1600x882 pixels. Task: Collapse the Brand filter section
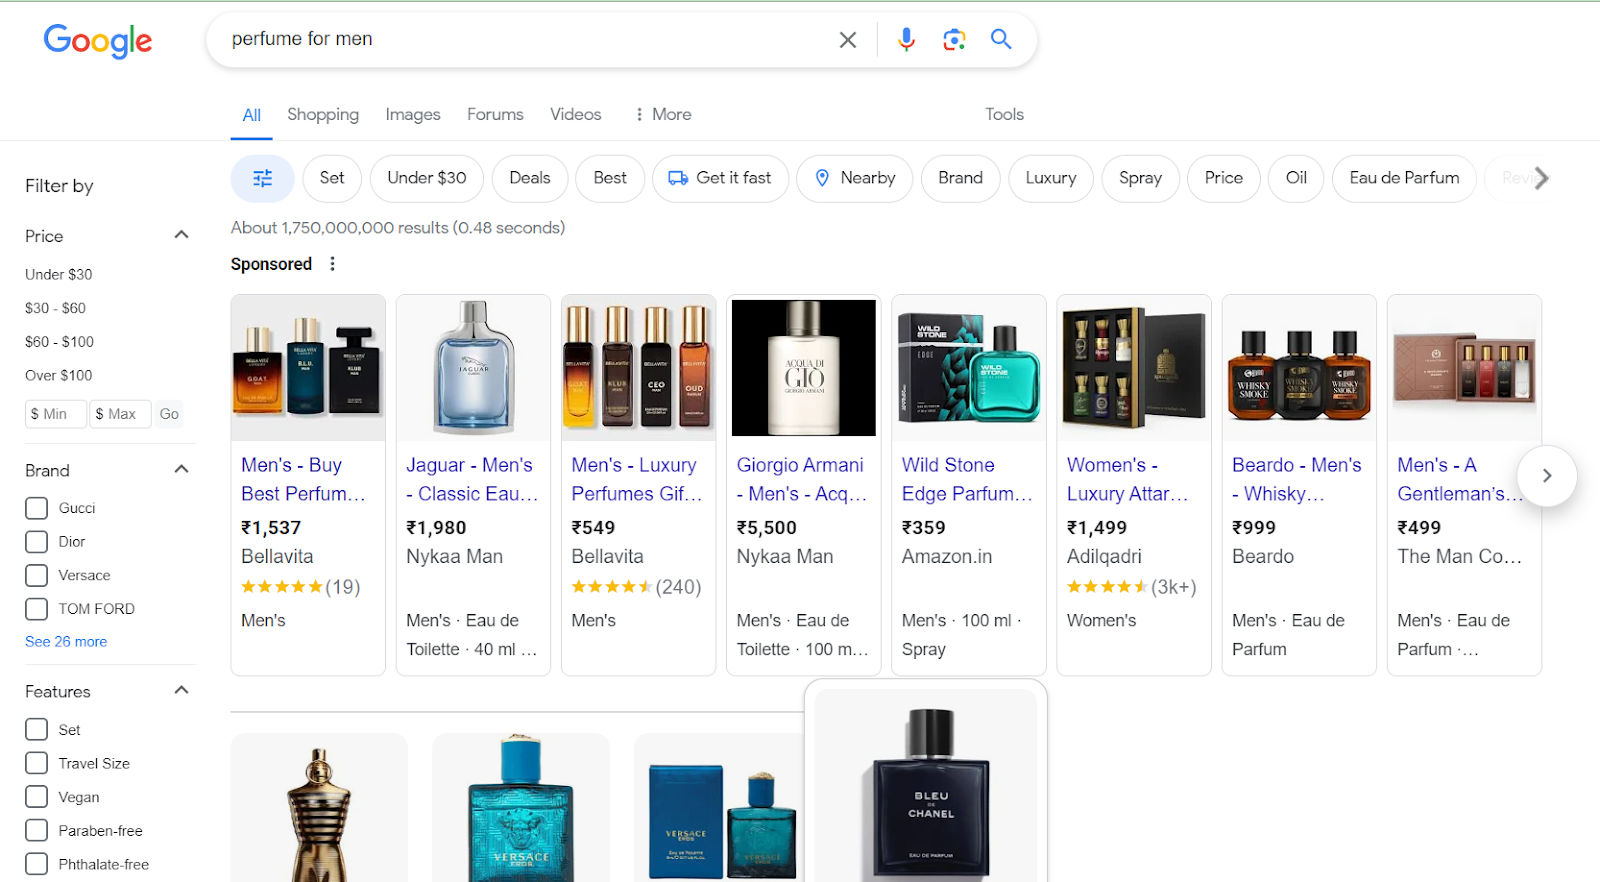[x=181, y=469]
